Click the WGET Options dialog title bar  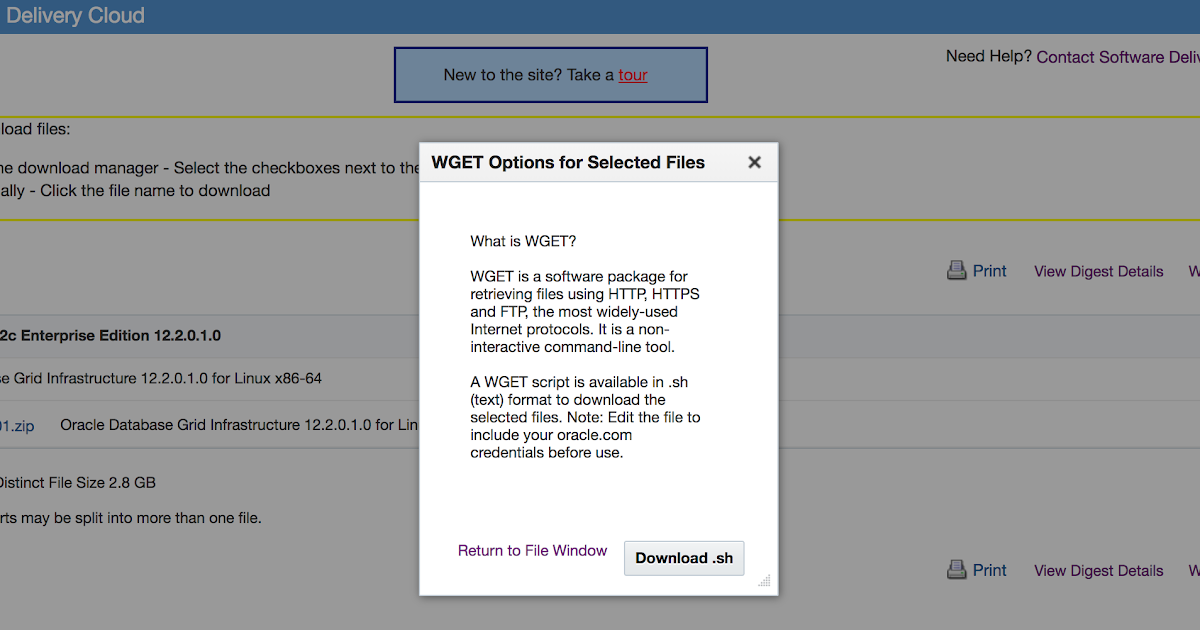[x=566, y=161]
